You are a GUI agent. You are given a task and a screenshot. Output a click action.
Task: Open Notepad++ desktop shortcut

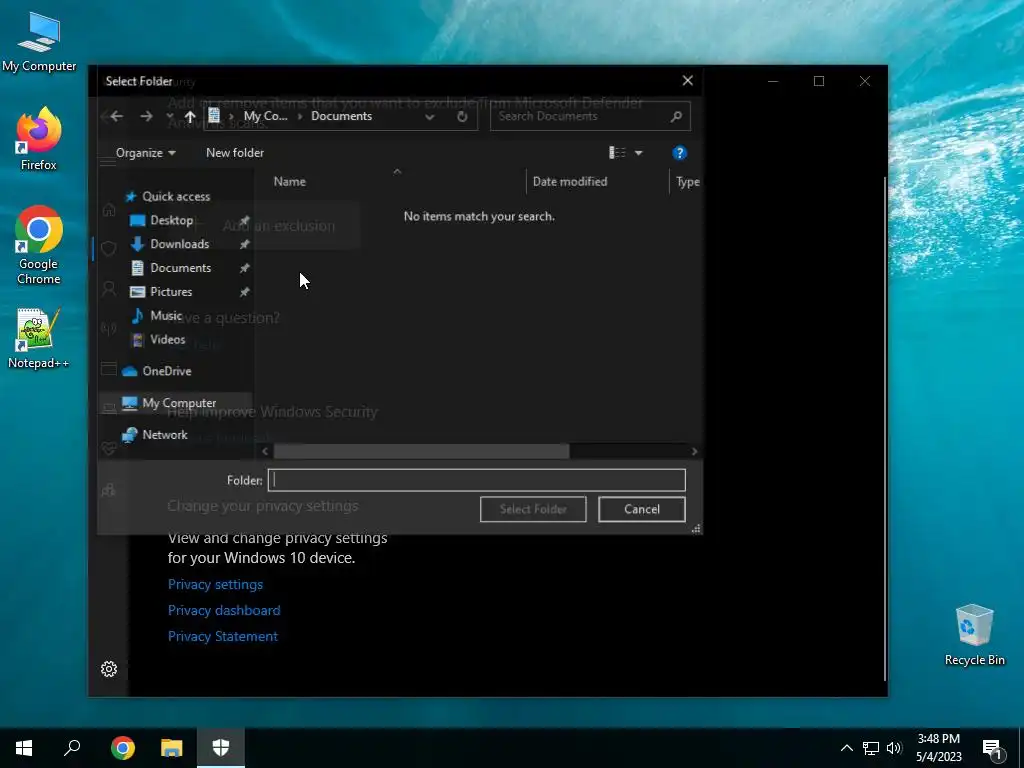(38, 339)
